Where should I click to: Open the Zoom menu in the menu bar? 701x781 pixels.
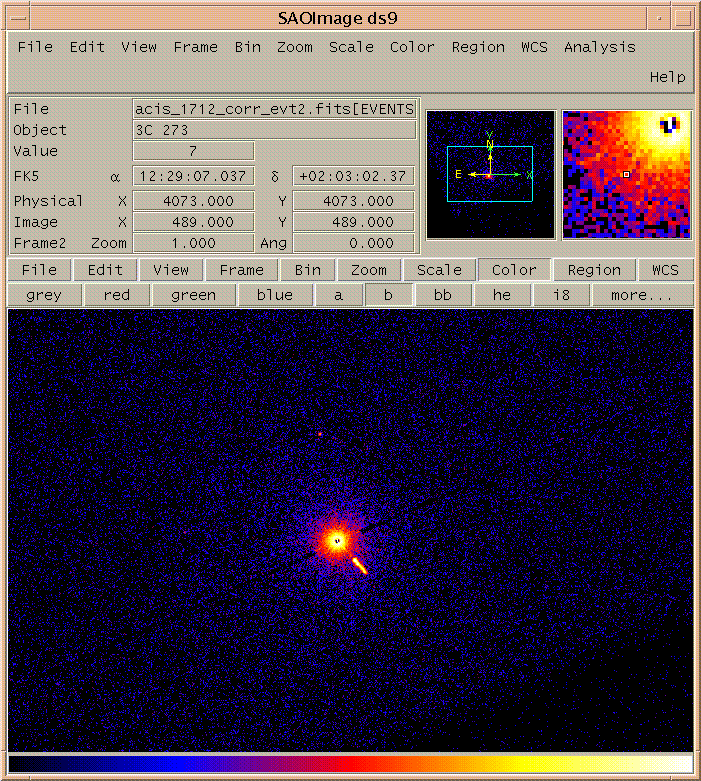click(295, 47)
